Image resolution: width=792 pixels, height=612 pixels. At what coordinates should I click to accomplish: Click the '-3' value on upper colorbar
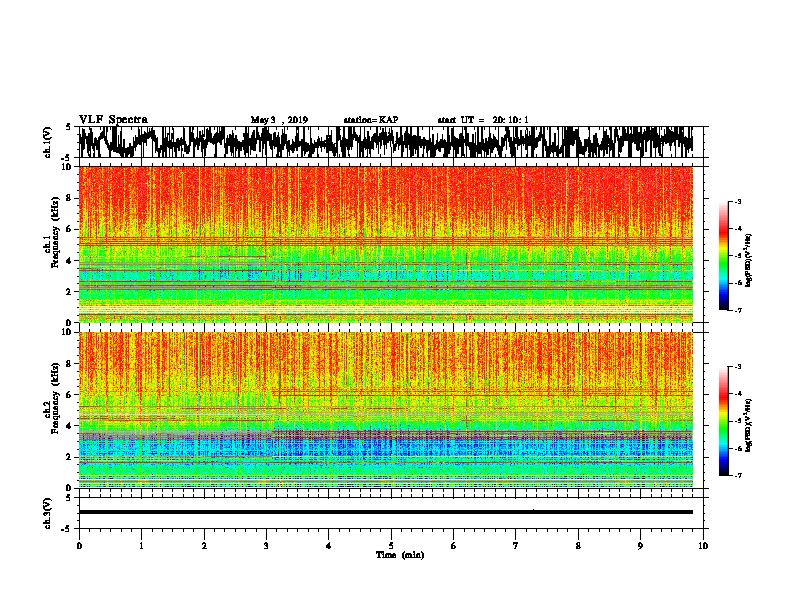(x=737, y=201)
